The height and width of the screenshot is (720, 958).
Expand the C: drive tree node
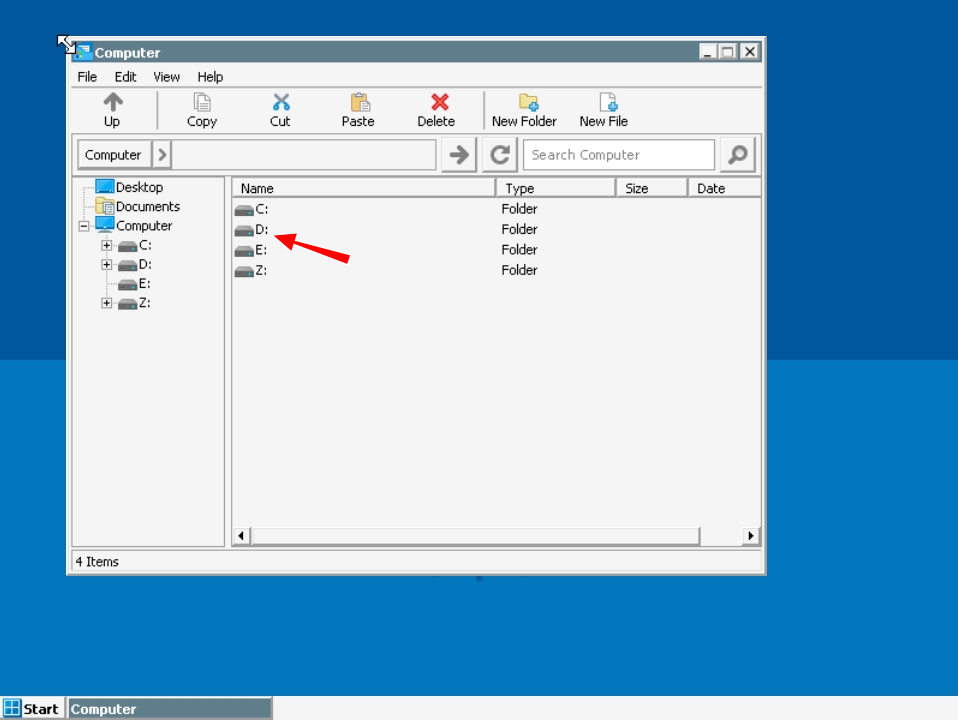[x=106, y=245]
